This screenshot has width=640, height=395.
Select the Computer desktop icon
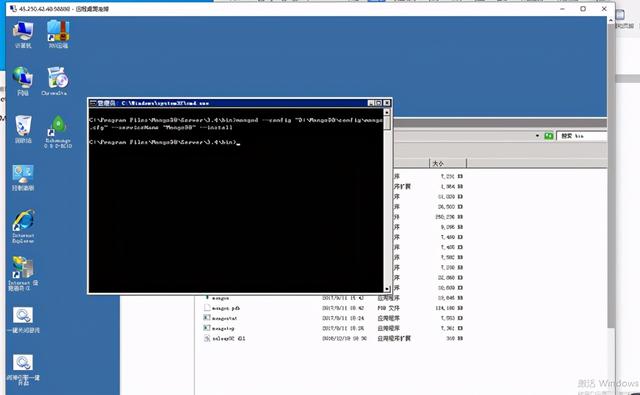[x=23, y=35]
